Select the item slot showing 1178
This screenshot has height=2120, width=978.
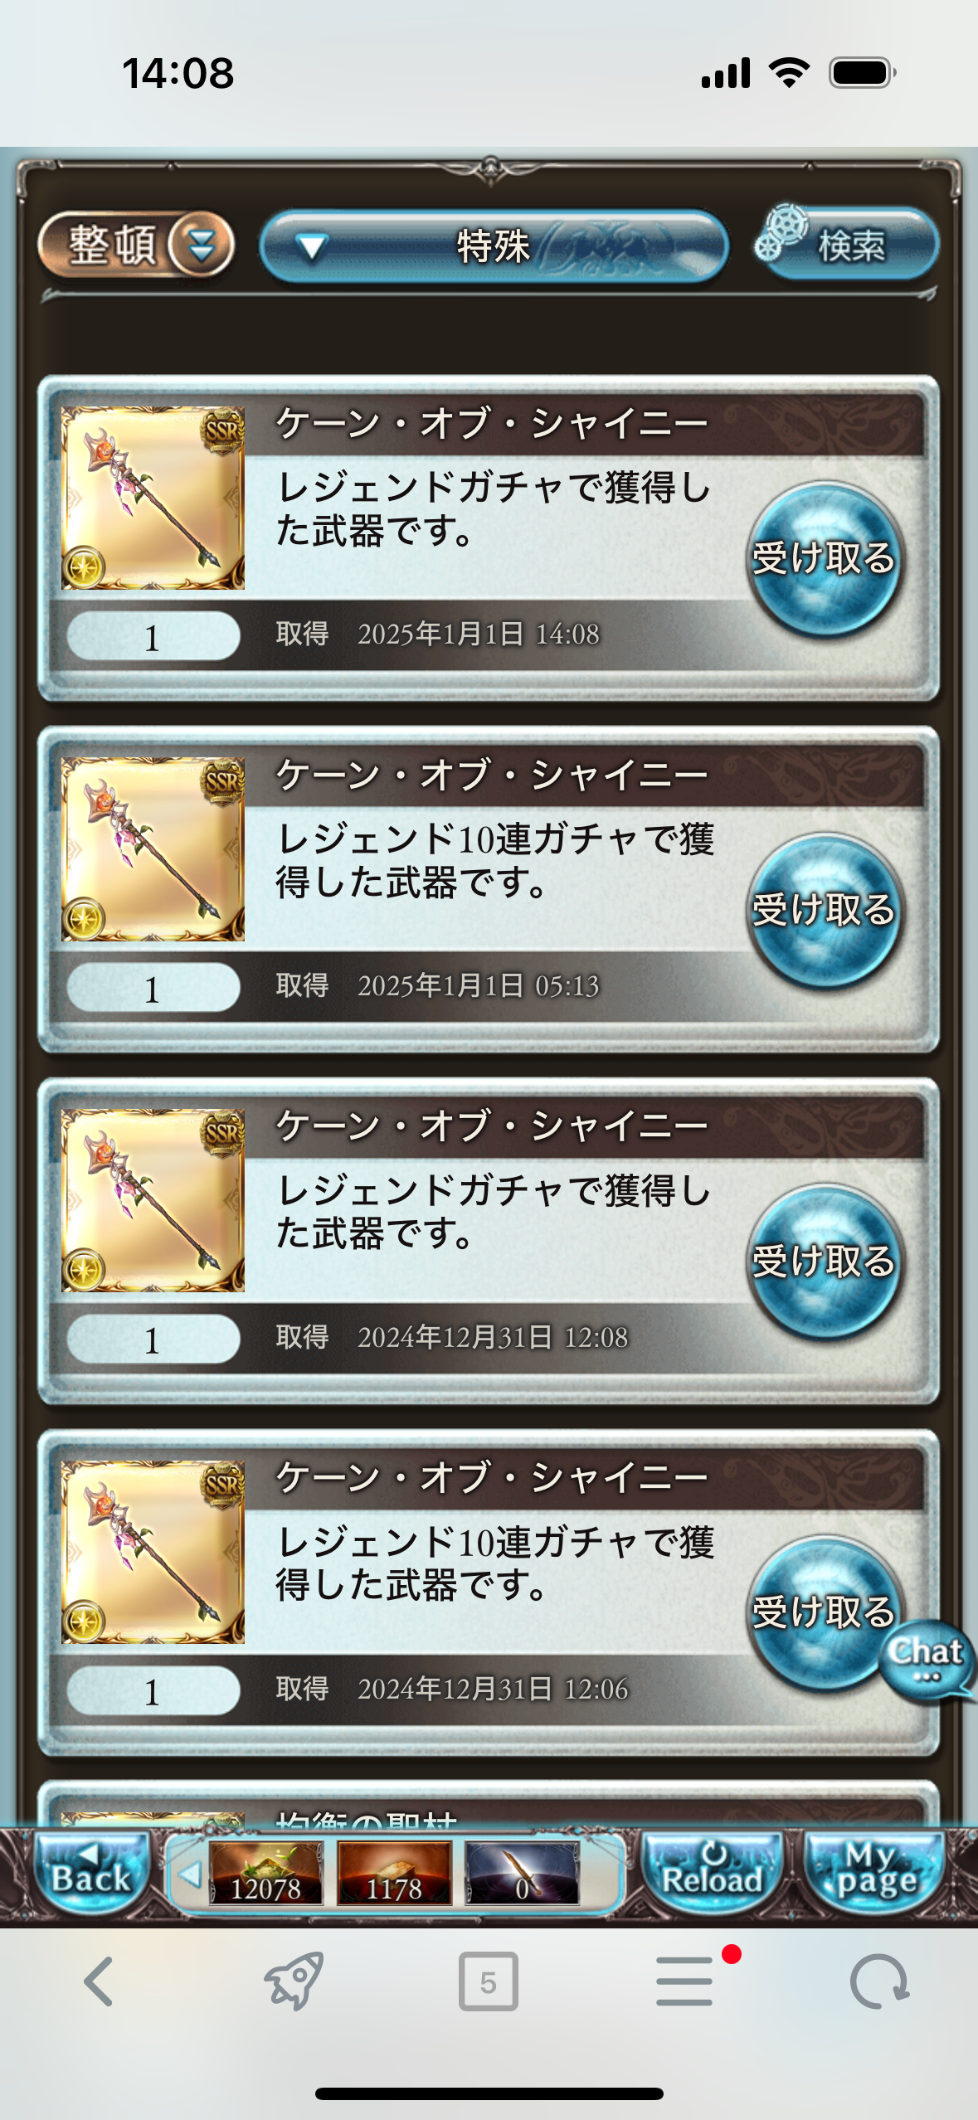394,1873
